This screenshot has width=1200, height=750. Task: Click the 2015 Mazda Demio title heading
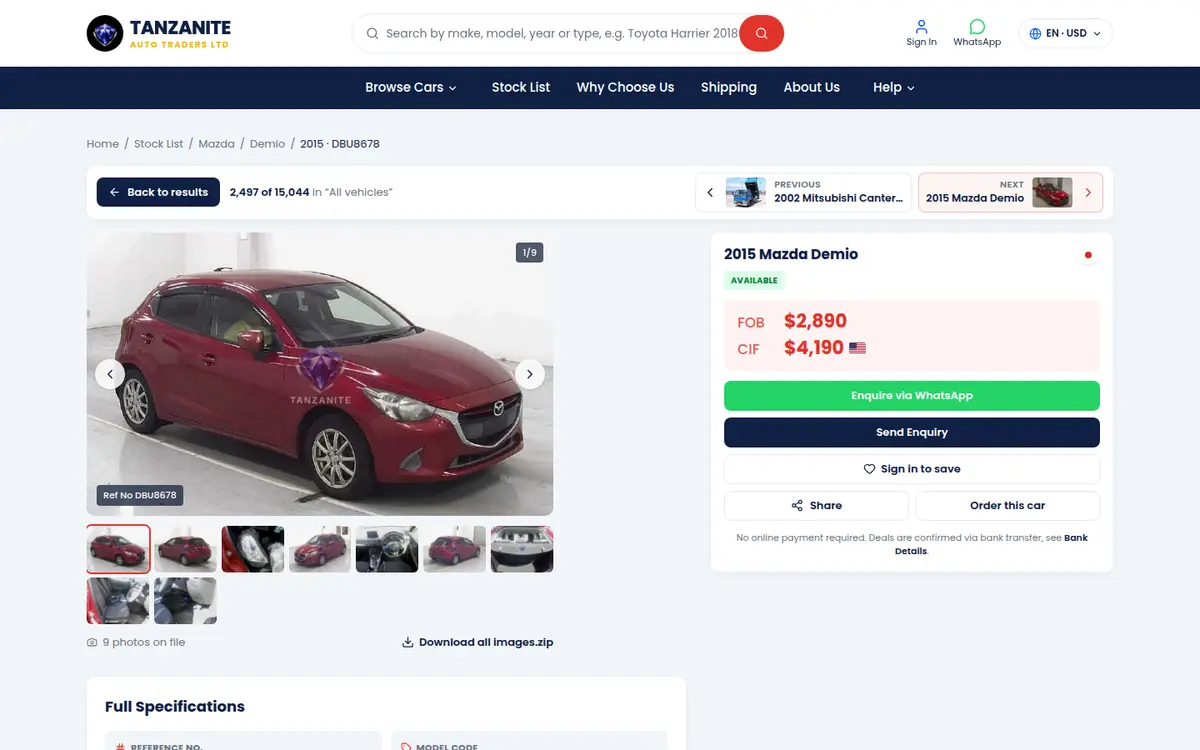791,254
